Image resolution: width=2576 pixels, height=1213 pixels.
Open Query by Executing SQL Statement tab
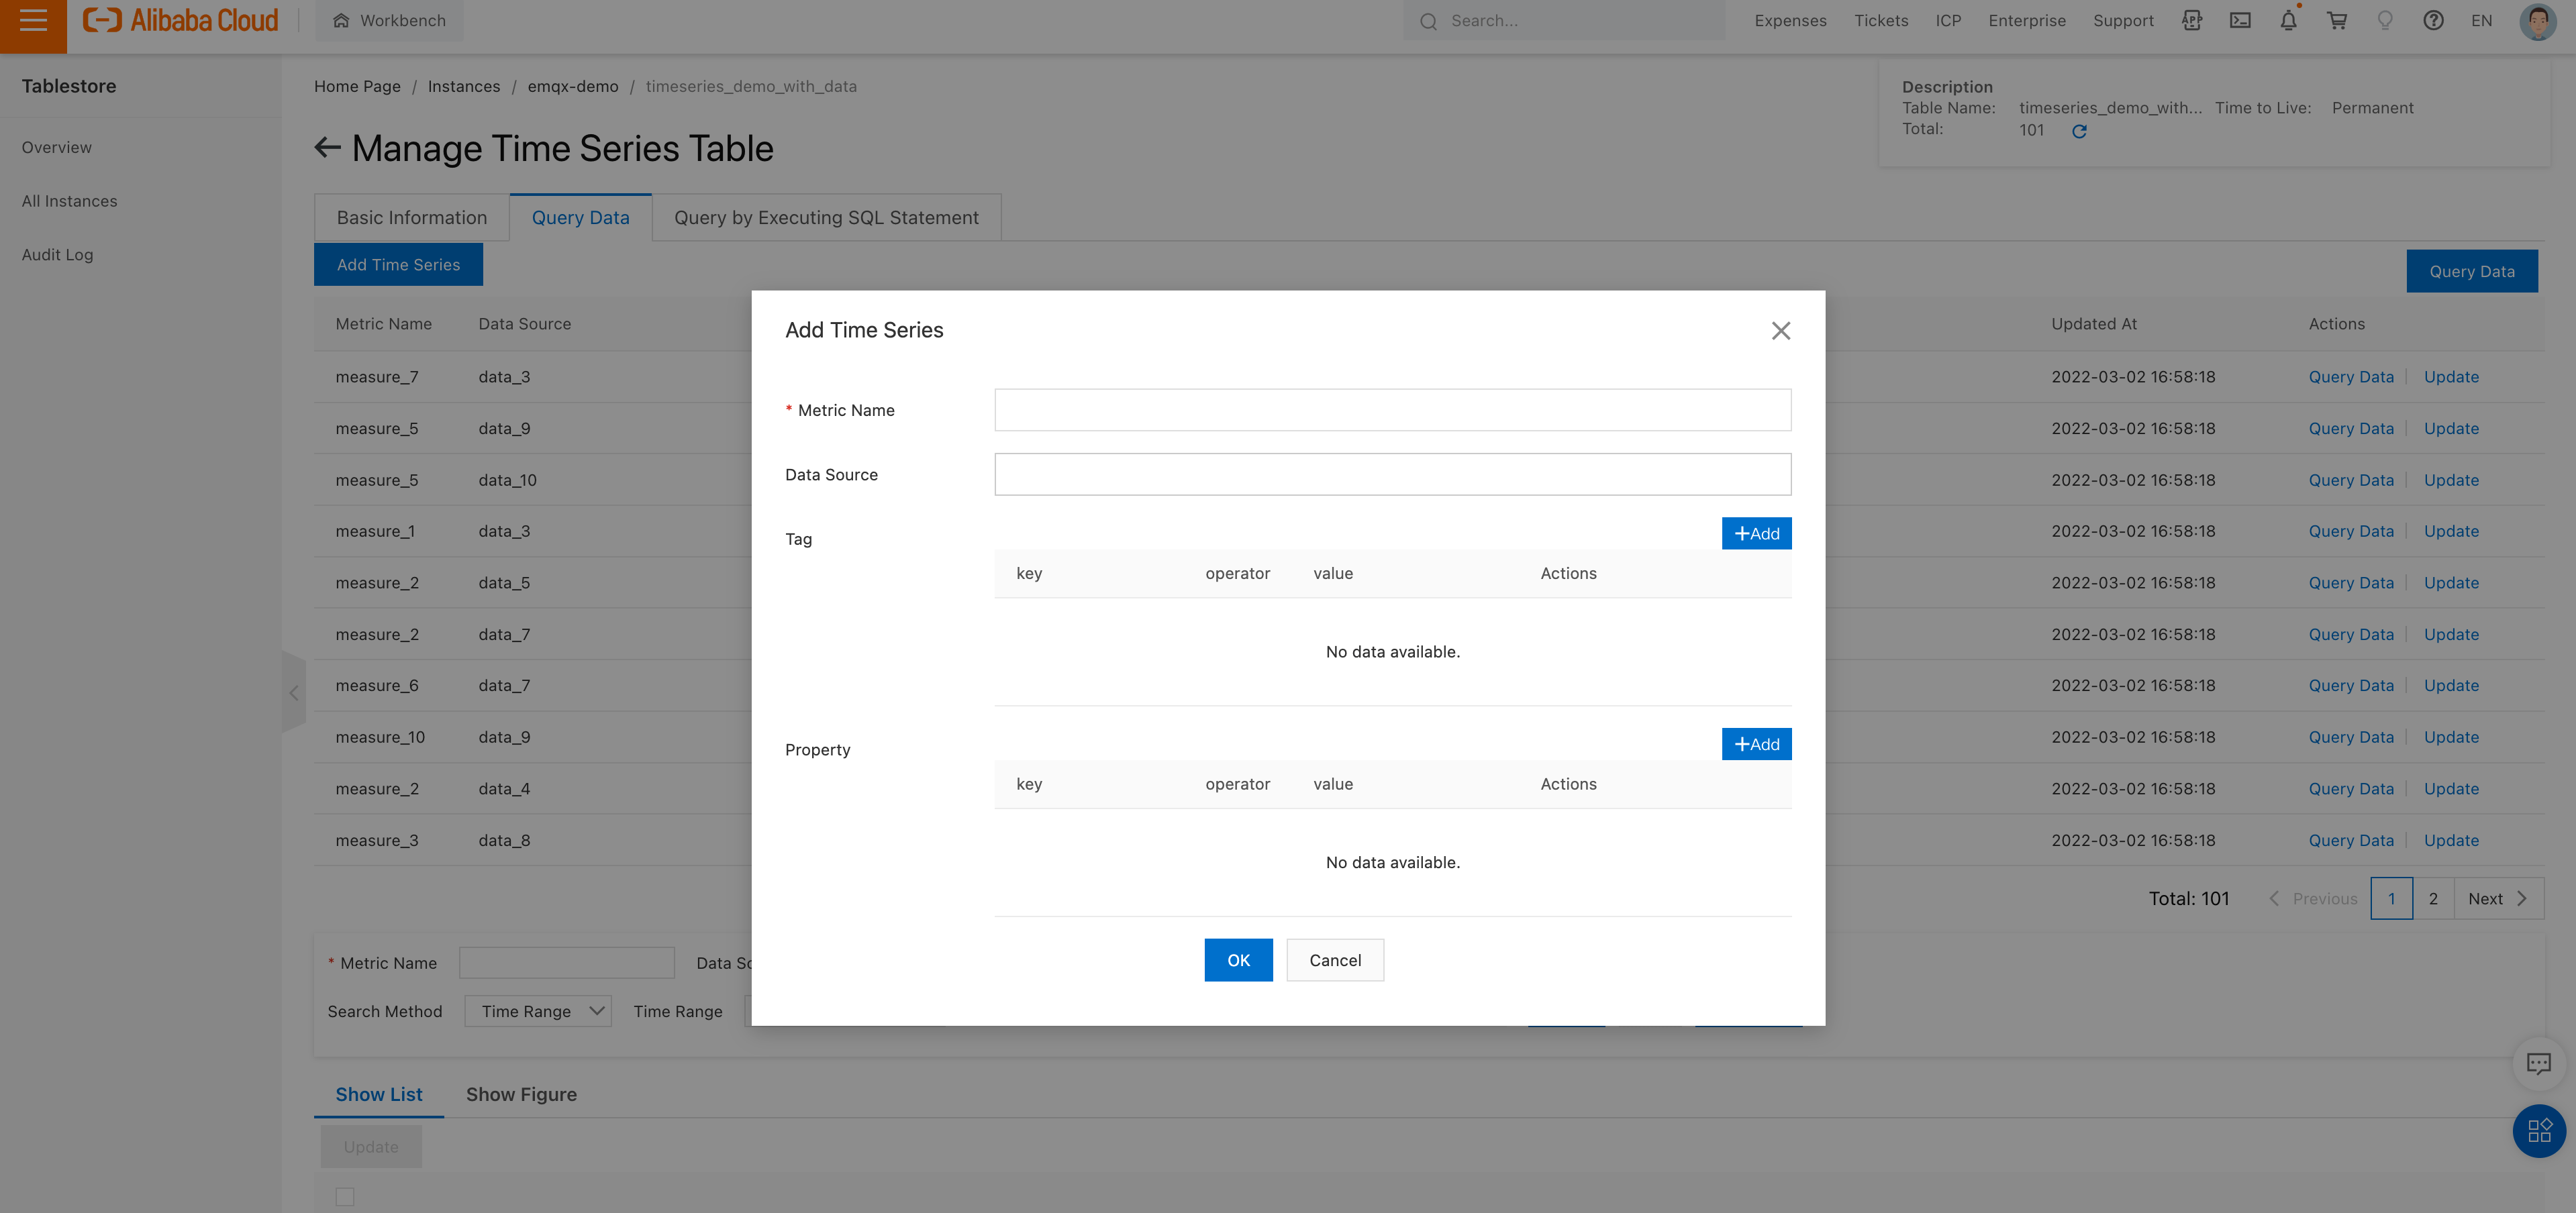(x=826, y=218)
